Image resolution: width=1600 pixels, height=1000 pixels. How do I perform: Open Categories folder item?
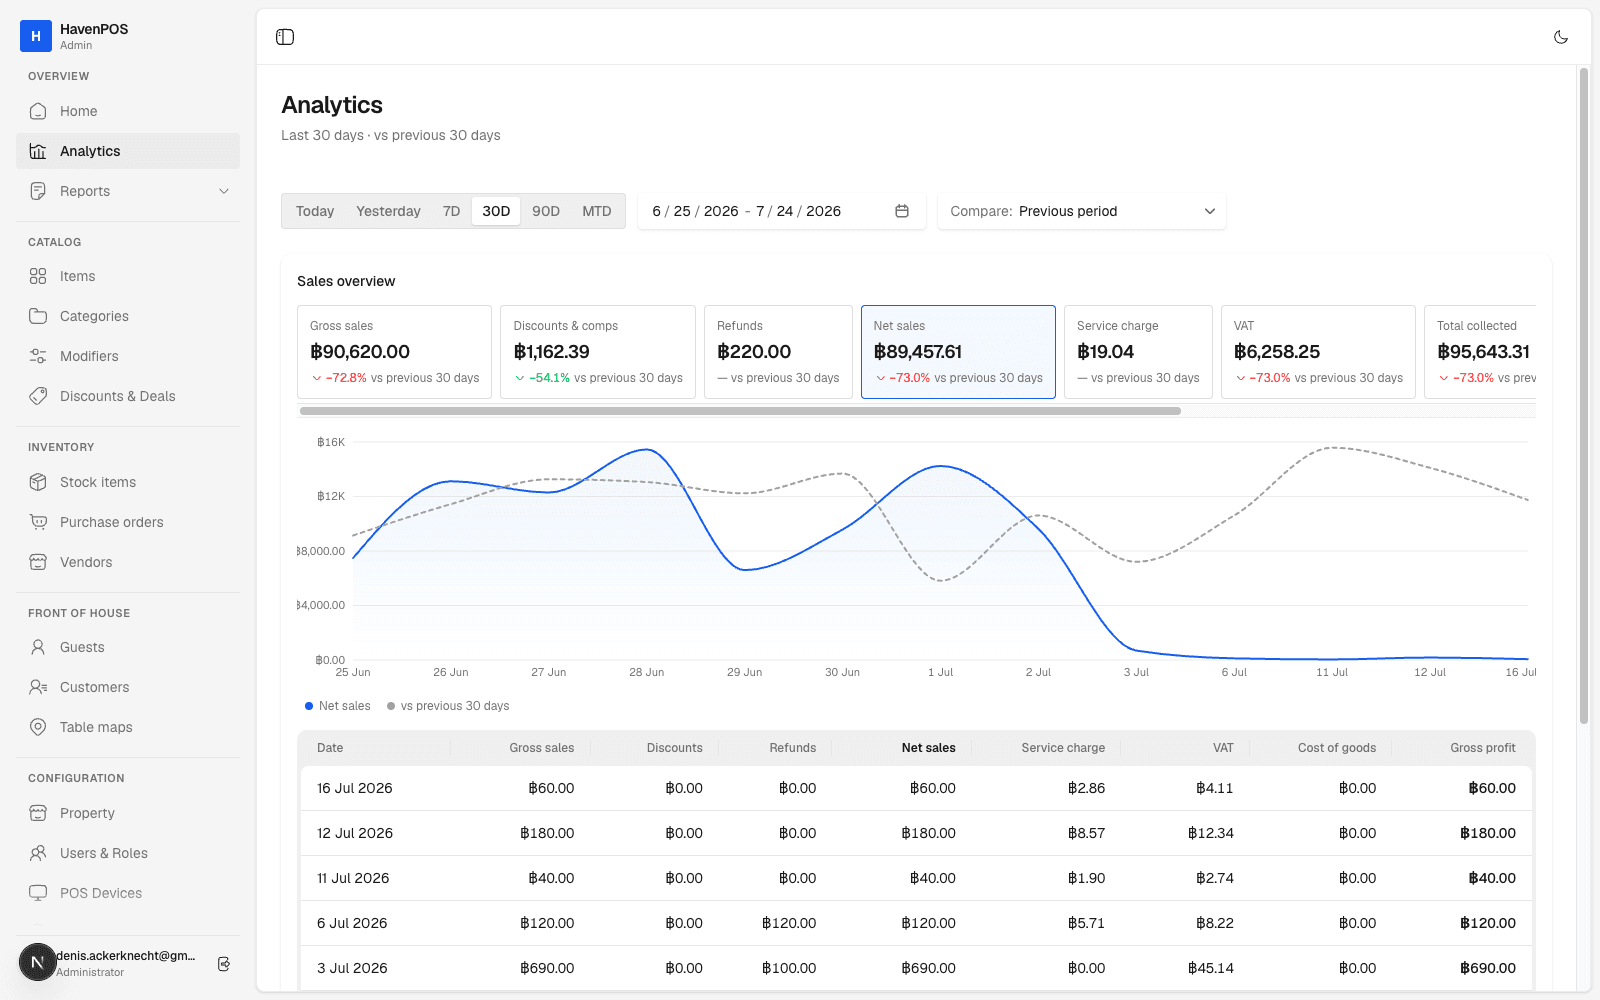tap(128, 316)
